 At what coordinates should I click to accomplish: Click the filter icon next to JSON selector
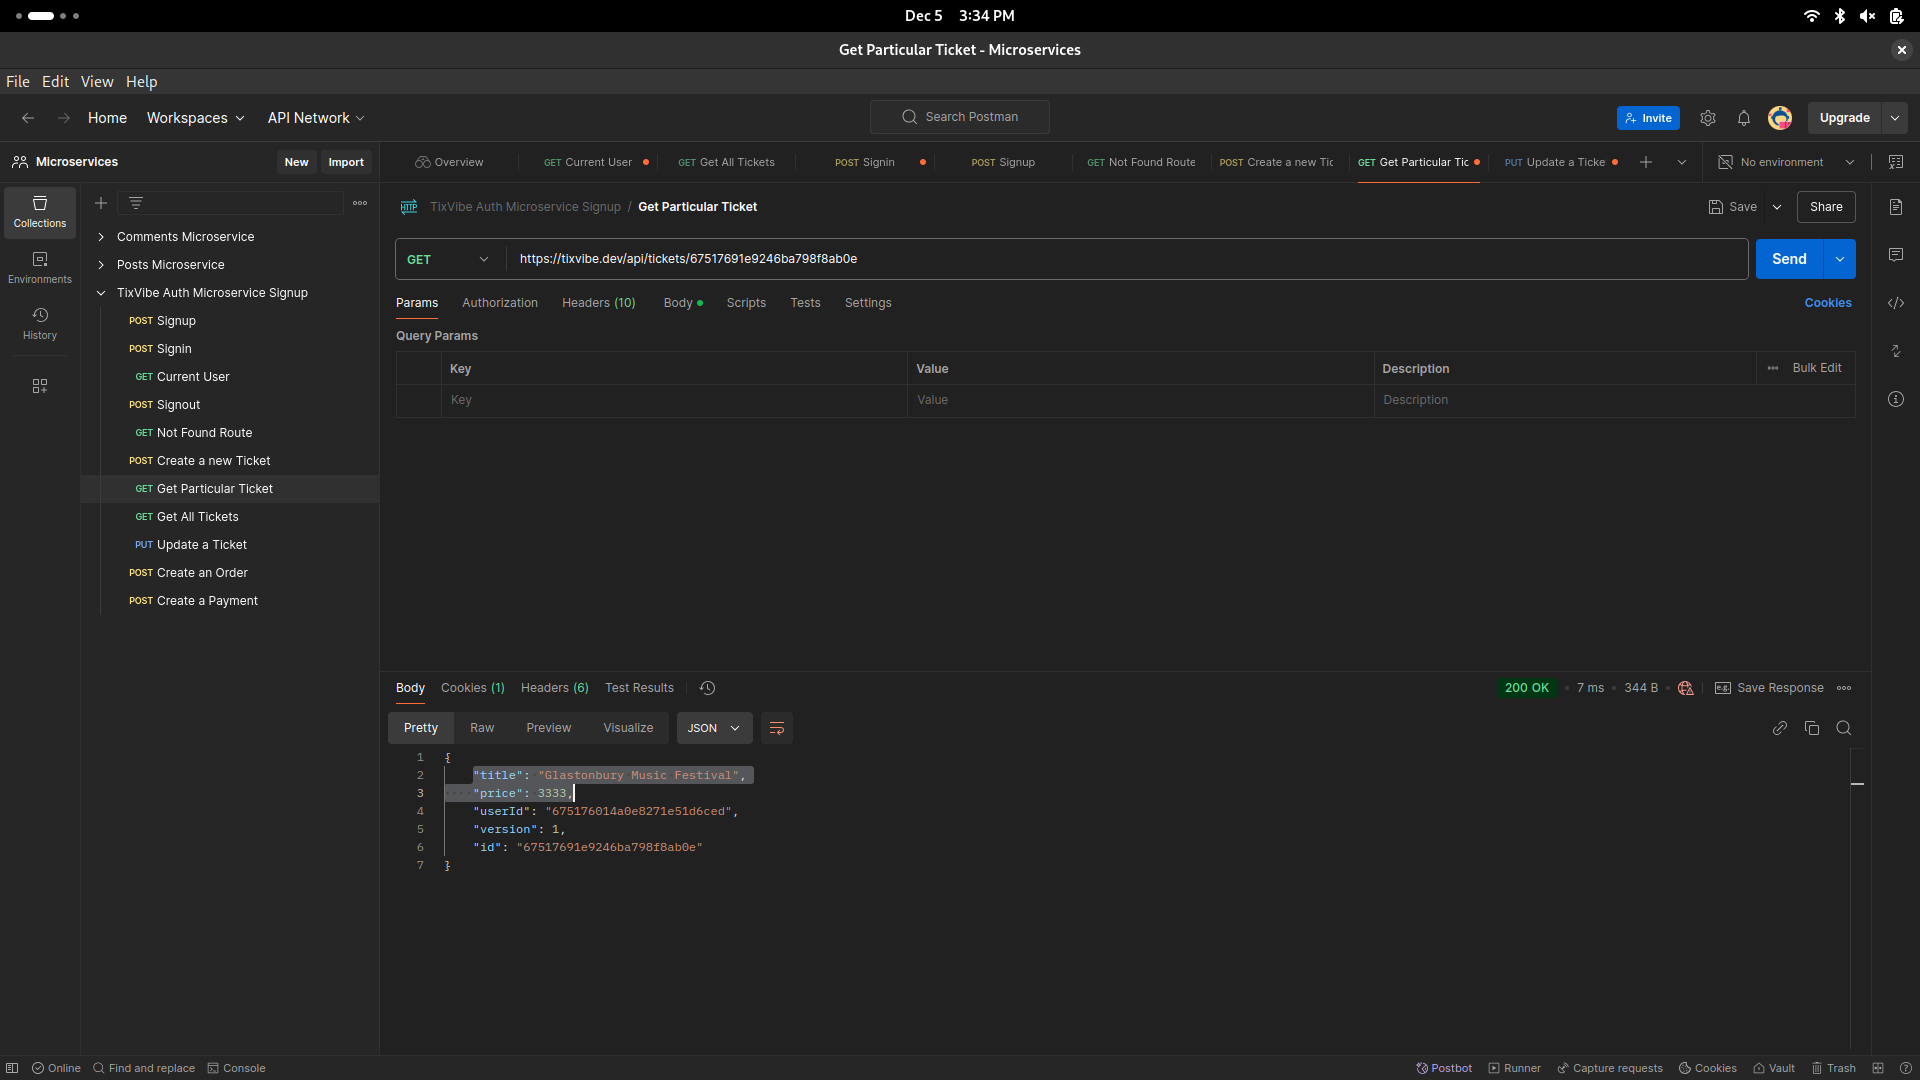pos(777,728)
